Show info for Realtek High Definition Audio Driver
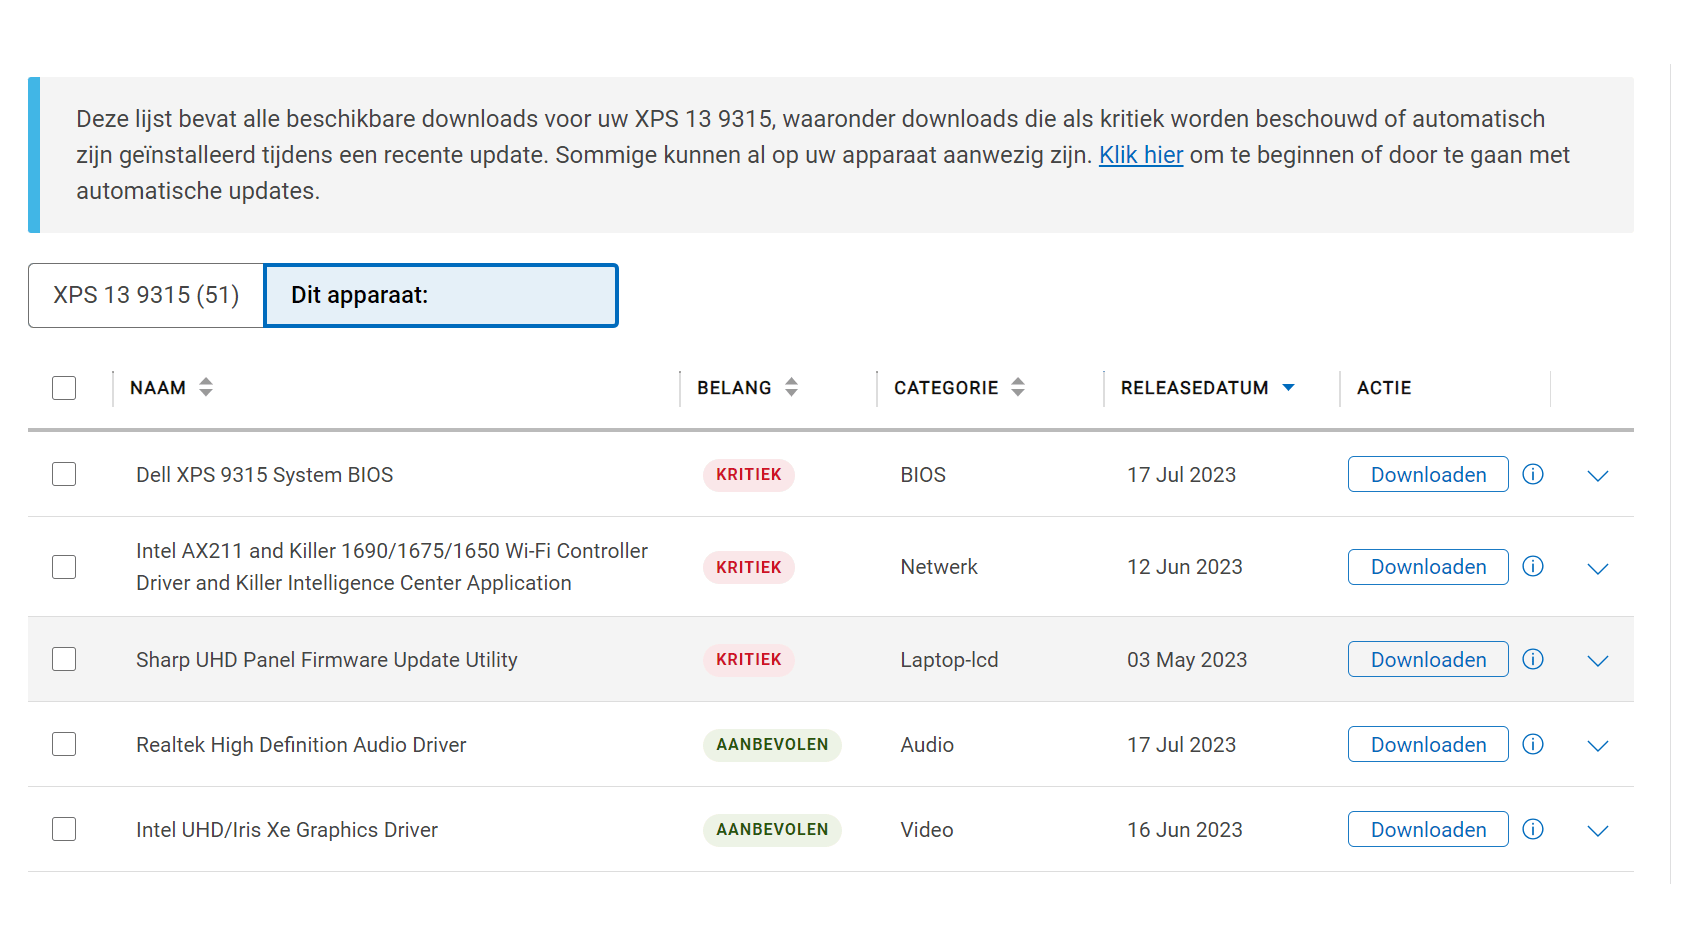This screenshot has height=947, width=1683. click(x=1533, y=744)
